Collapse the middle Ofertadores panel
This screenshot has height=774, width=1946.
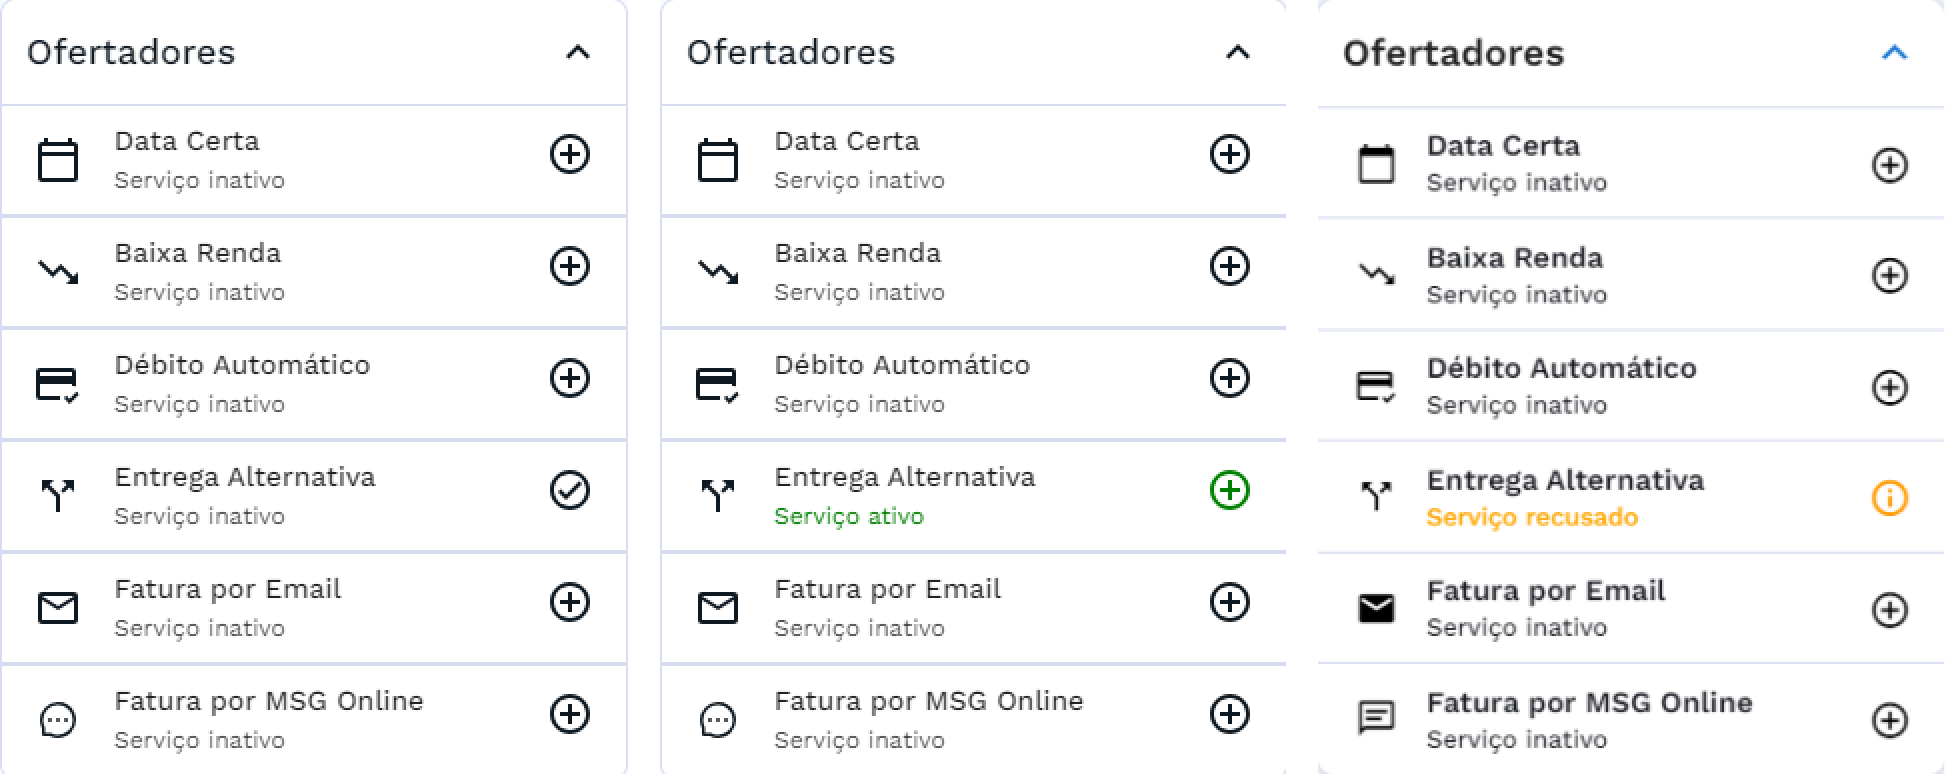1237,54
